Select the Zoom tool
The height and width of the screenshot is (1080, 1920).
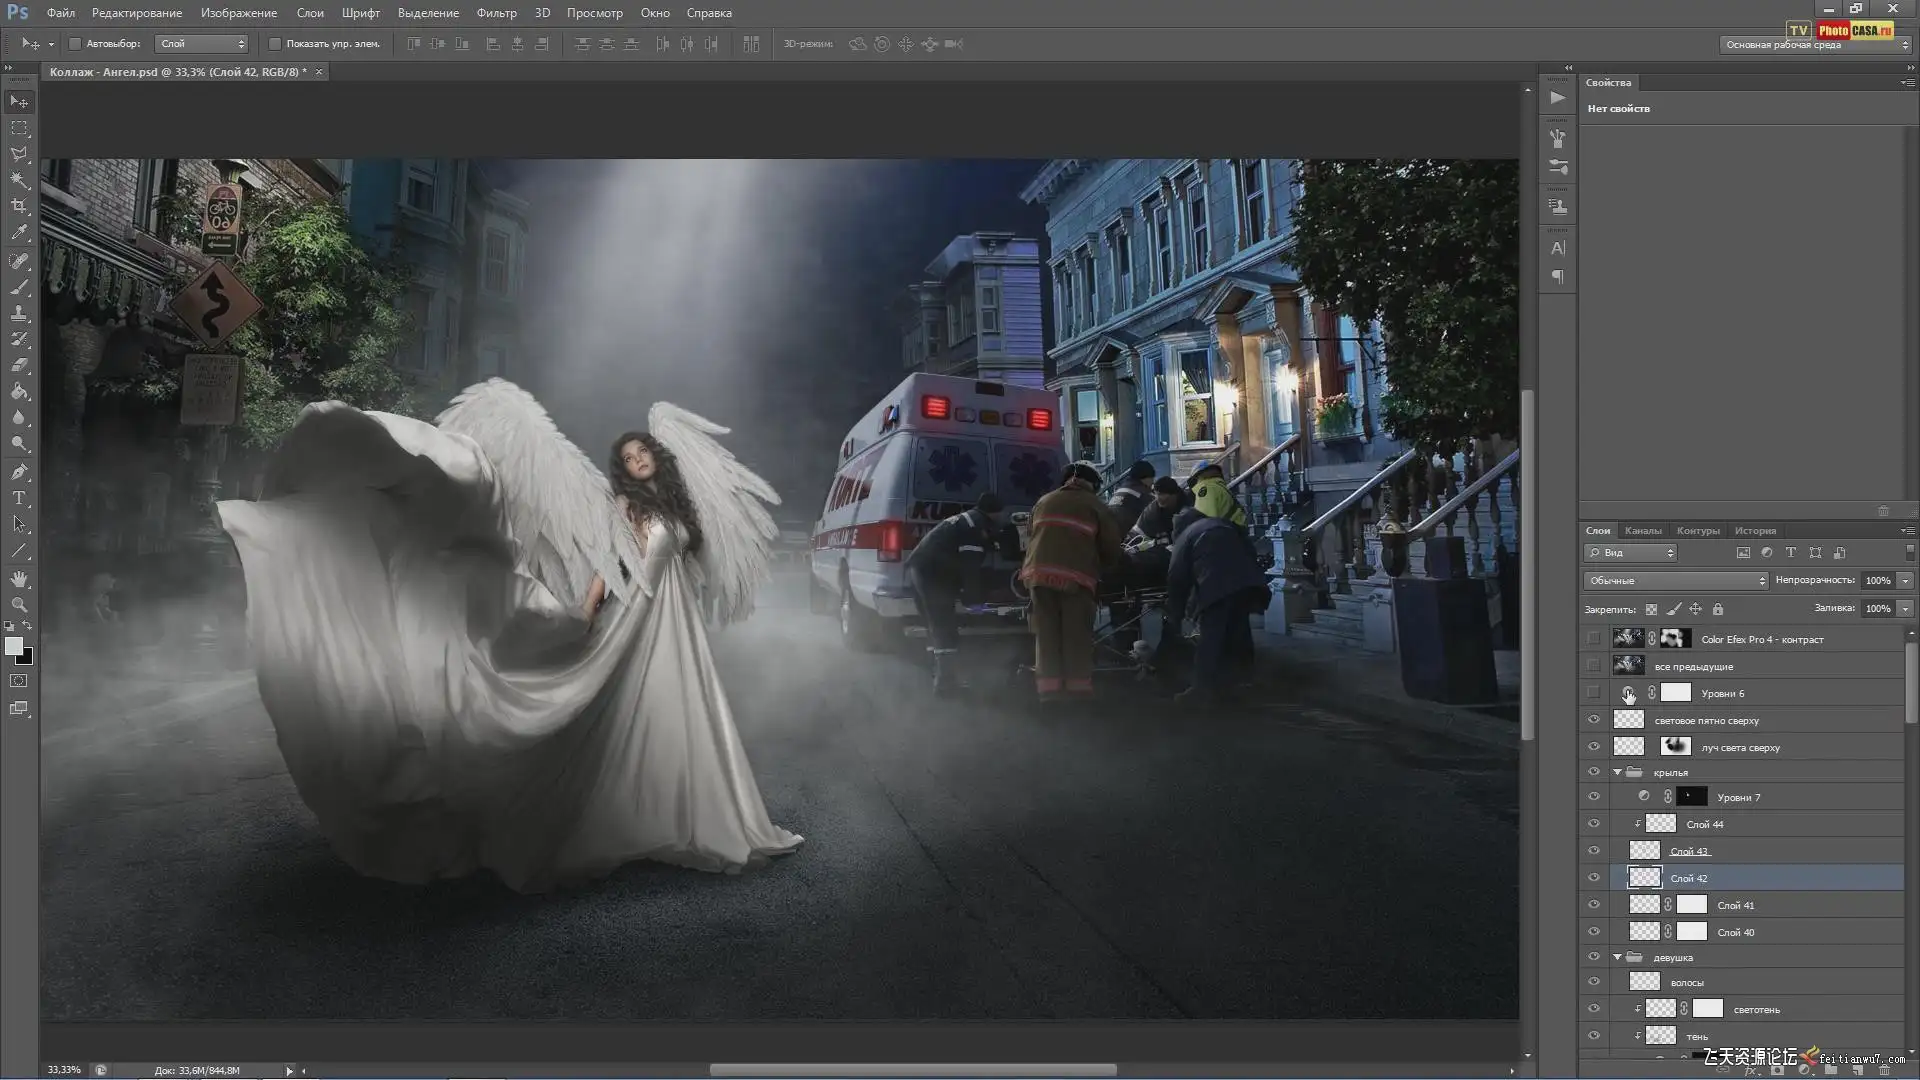click(19, 605)
